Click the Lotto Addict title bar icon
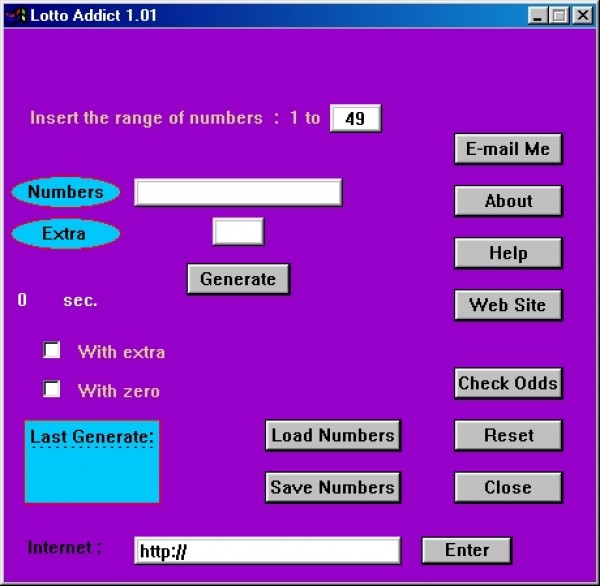The height and width of the screenshot is (586, 600). coord(16,15)
